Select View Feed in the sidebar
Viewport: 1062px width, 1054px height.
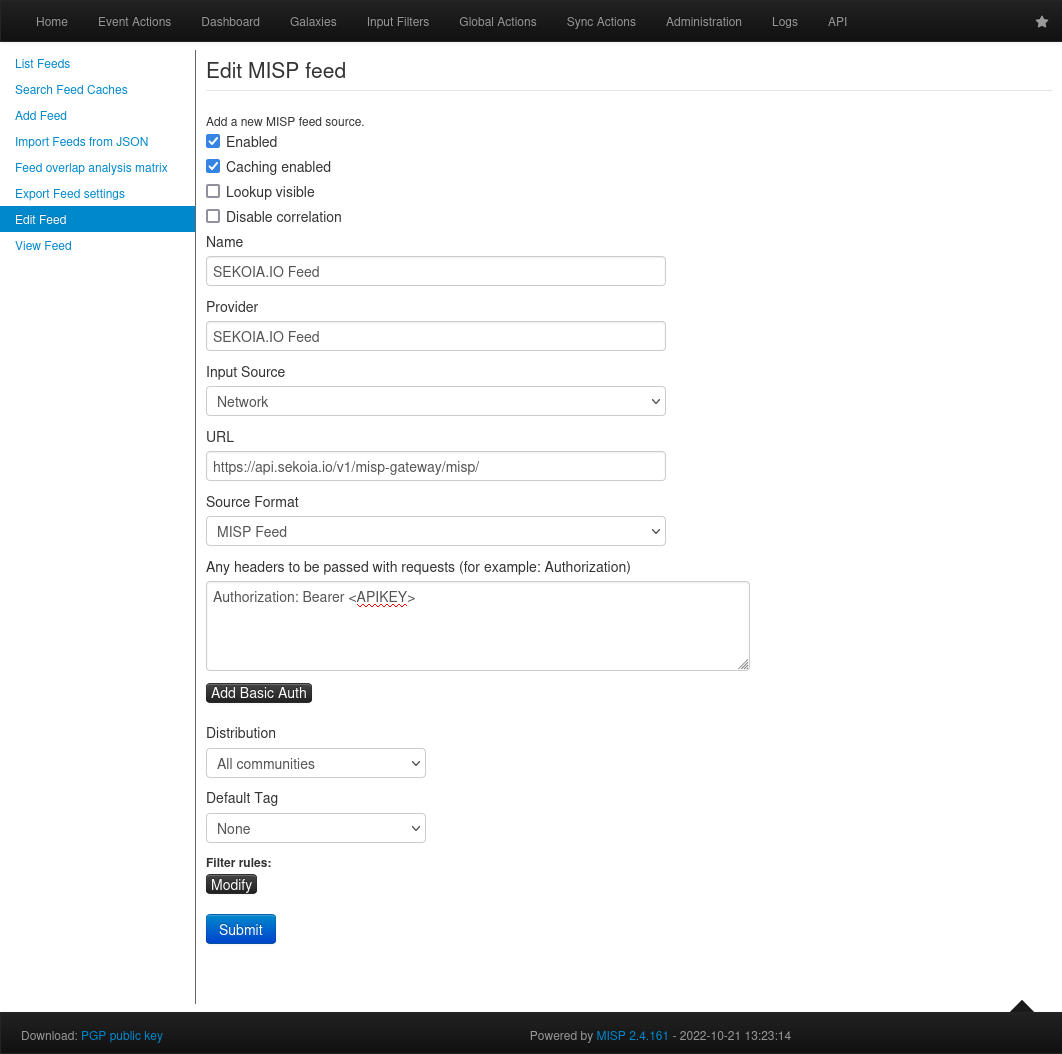(x=43, y=245)
